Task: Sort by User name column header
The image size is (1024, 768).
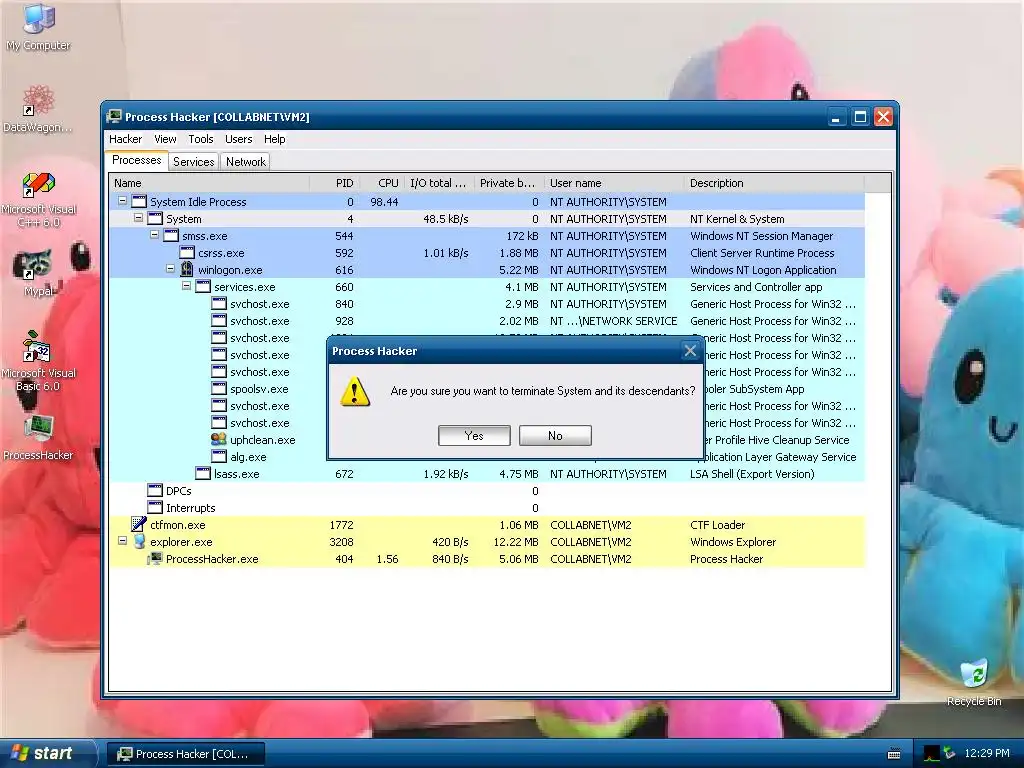Action: pos(615,184)
